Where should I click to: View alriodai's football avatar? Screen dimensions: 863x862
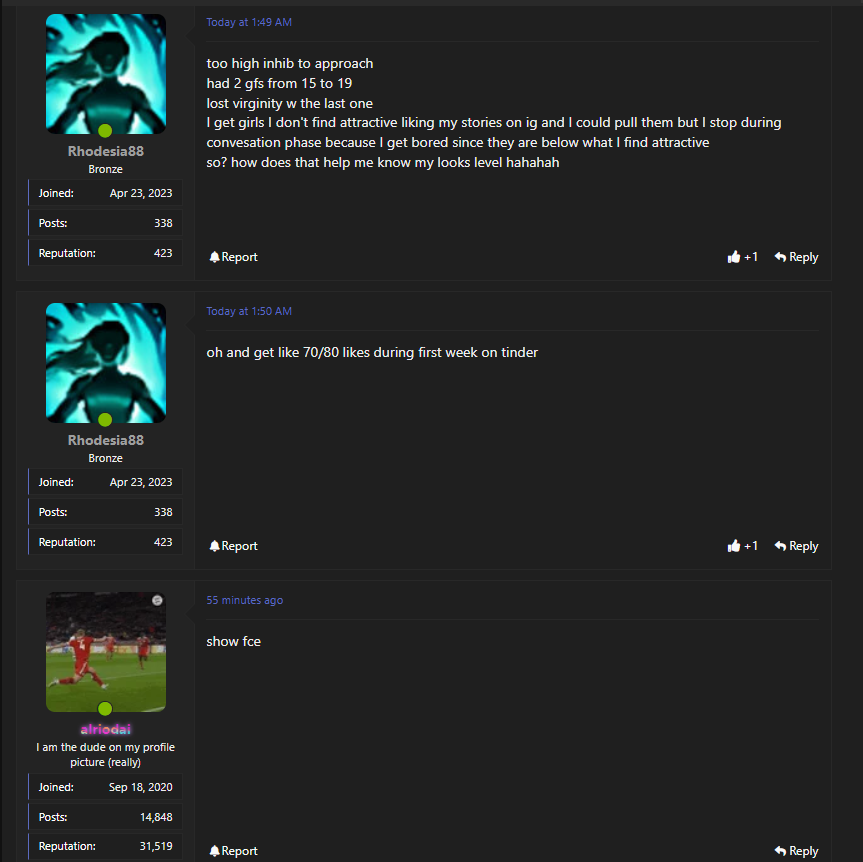click(x=106, y=652)
